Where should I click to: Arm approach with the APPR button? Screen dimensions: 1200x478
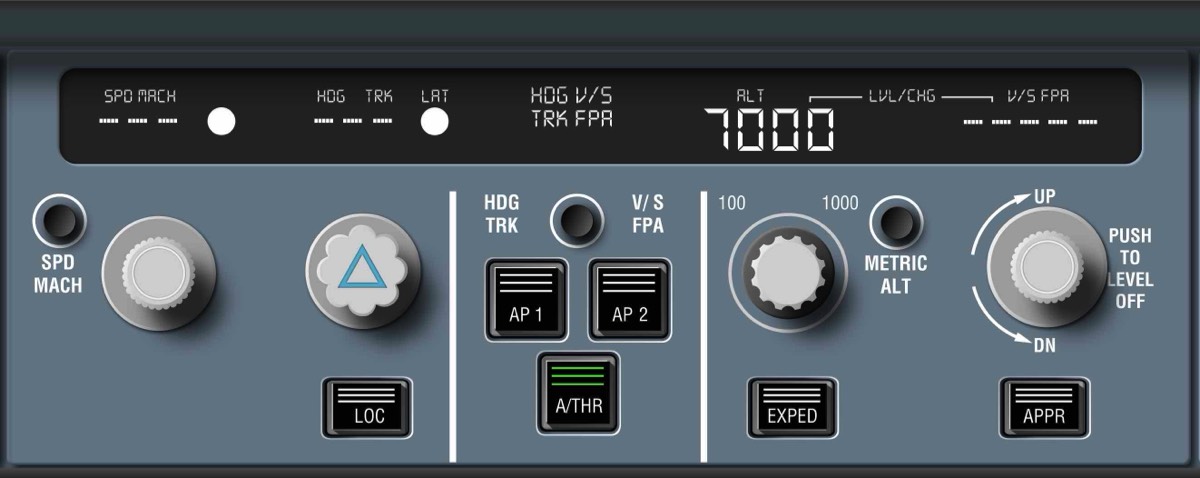tap(1044, 407)
